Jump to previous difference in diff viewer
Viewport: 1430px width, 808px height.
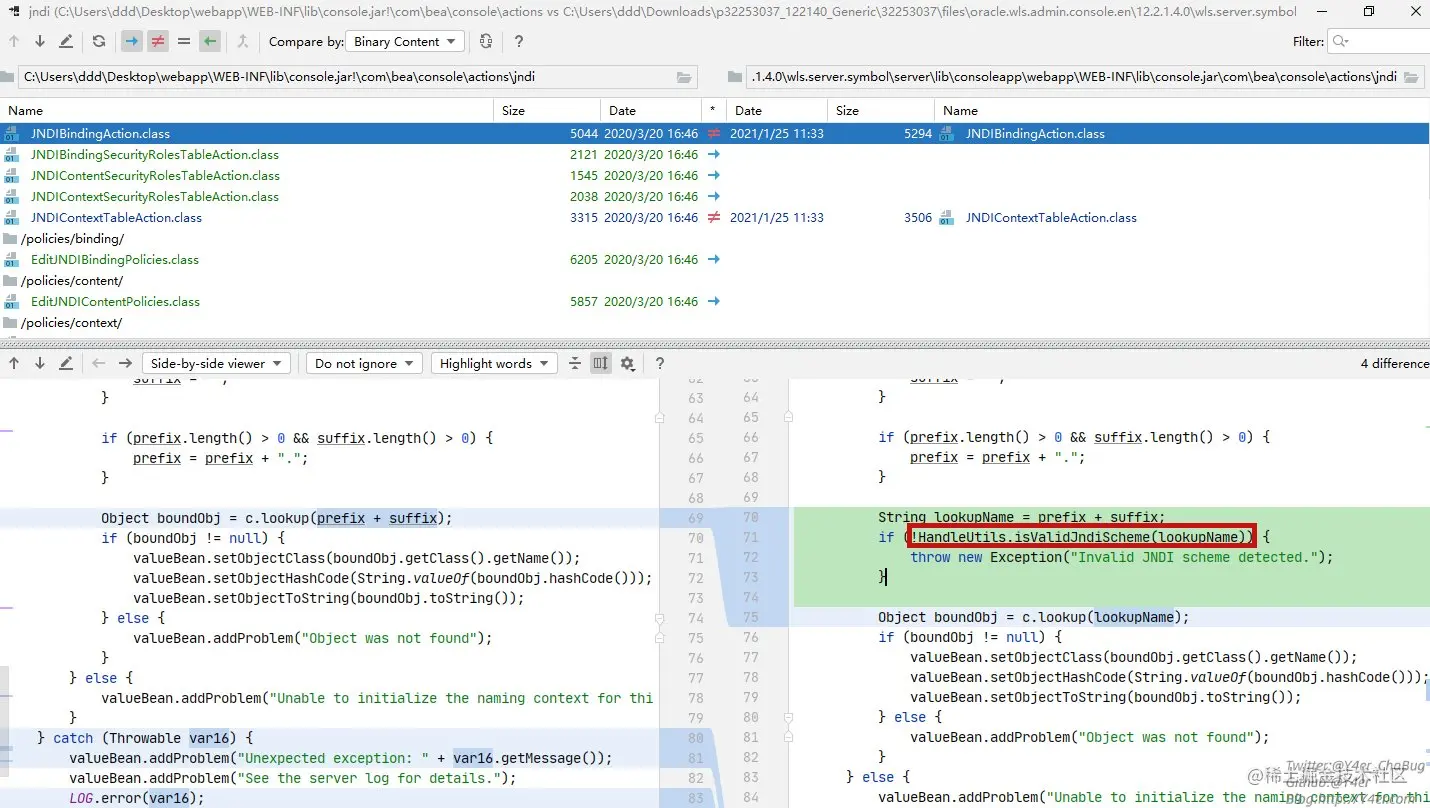click(14, 364)
